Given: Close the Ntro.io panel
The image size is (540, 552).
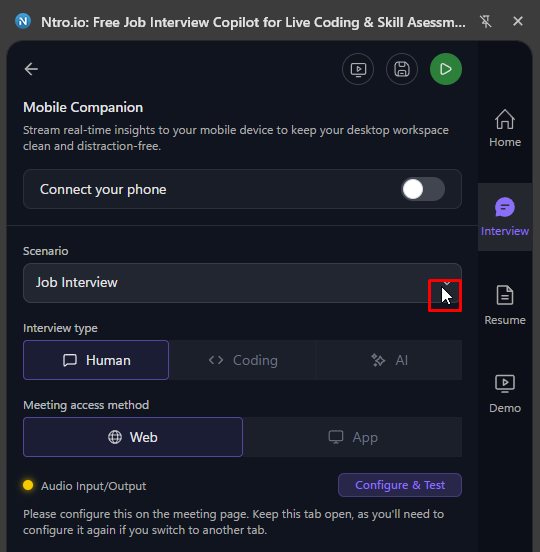Looking at the screenshot, I should 518,21.
